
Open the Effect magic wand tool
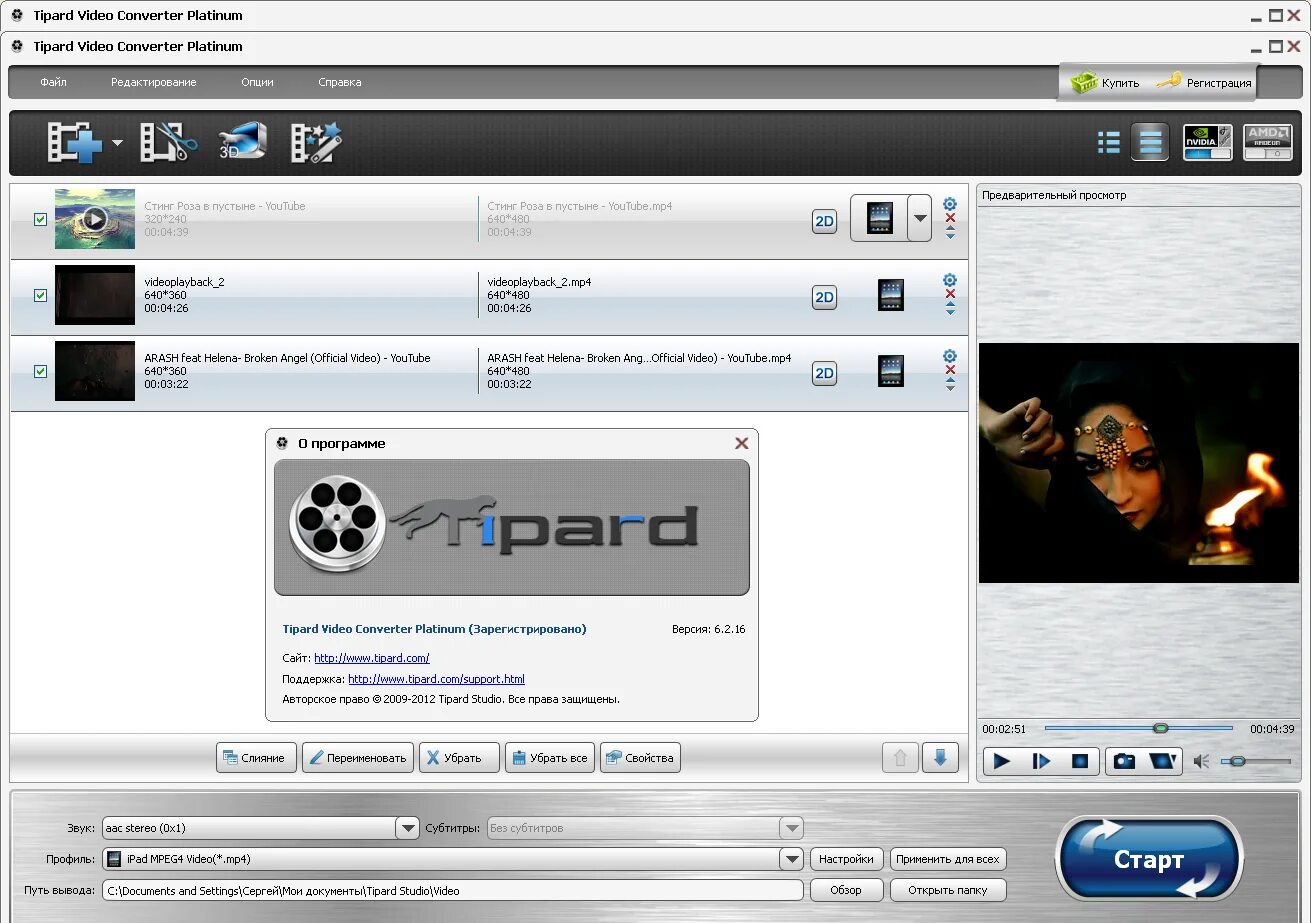[316, 143]
